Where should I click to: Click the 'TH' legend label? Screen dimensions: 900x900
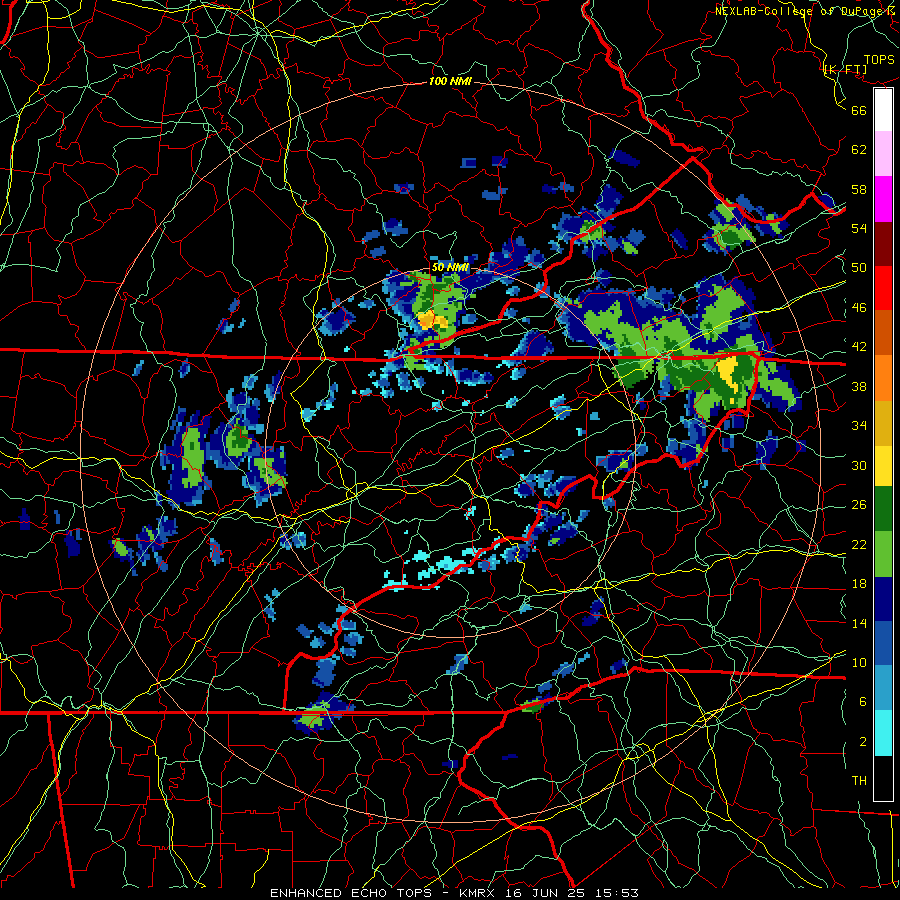[859, 781]
